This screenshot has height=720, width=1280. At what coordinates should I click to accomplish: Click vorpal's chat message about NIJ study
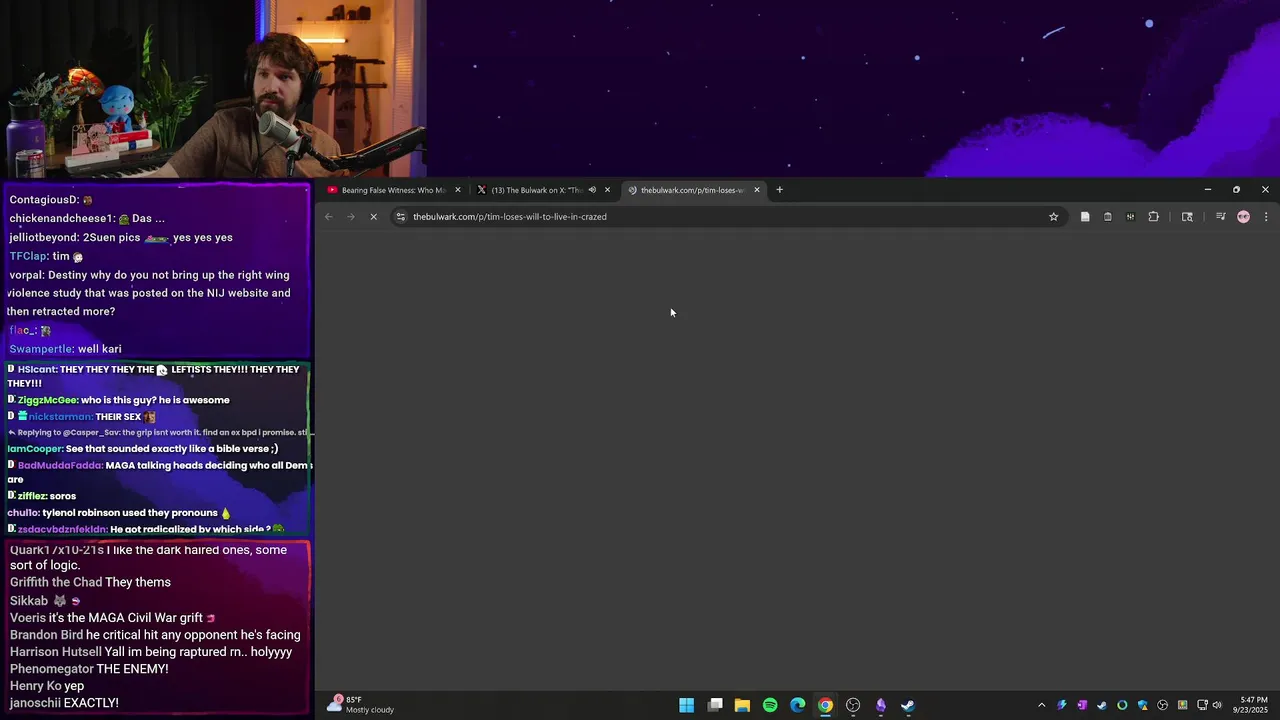tap(150, 293)
